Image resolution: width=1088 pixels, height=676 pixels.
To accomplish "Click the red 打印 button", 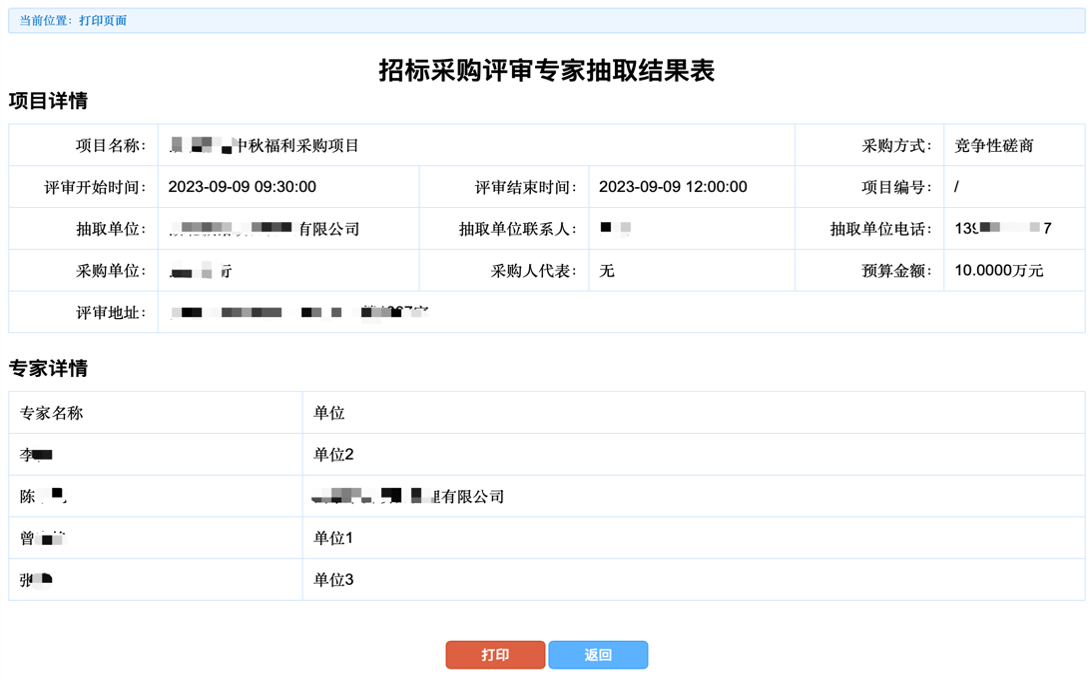I will 495,655.
